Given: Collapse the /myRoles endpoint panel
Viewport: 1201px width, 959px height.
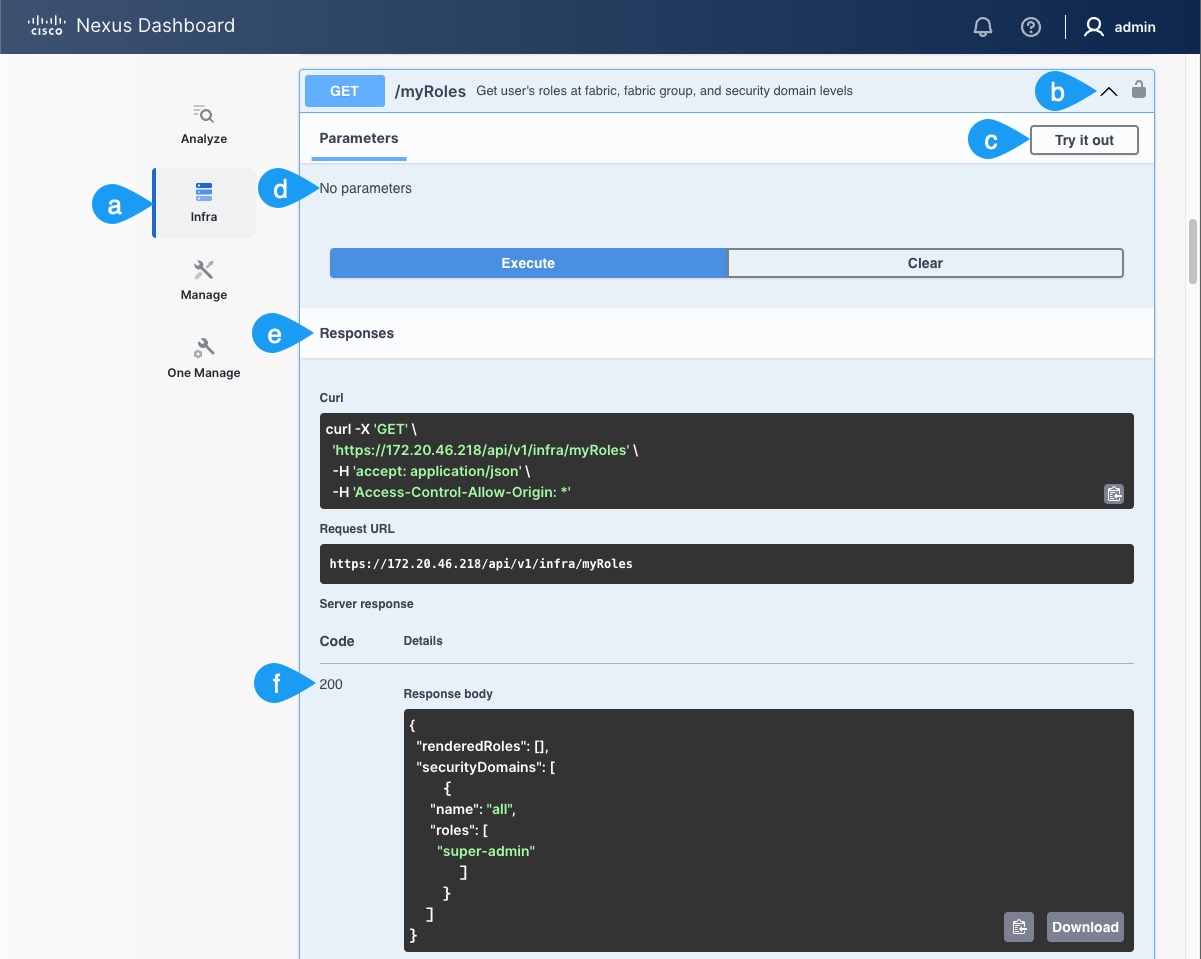Looking at the screenshot, I should pyautogui.click(x=1108, y=90).
